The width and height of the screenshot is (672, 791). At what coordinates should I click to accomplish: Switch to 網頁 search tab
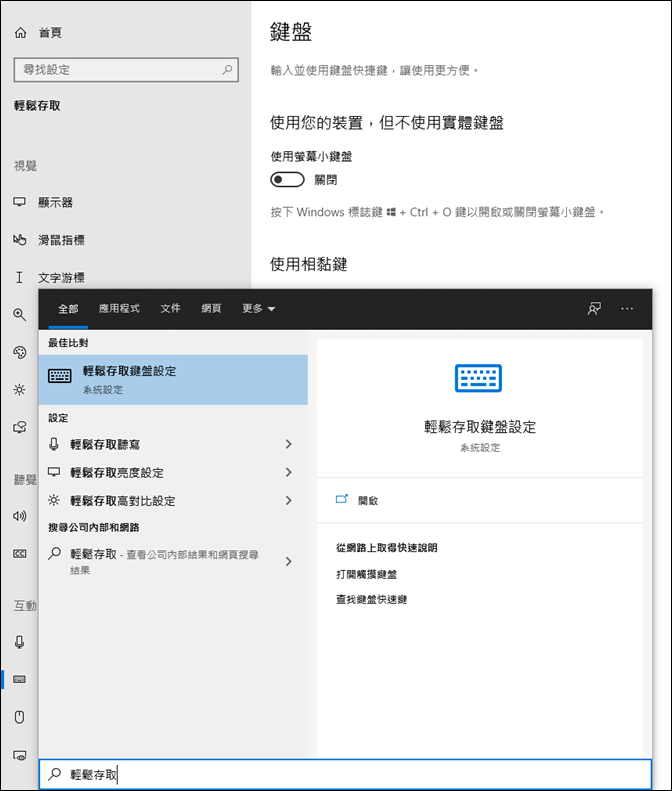coord(211,308)
